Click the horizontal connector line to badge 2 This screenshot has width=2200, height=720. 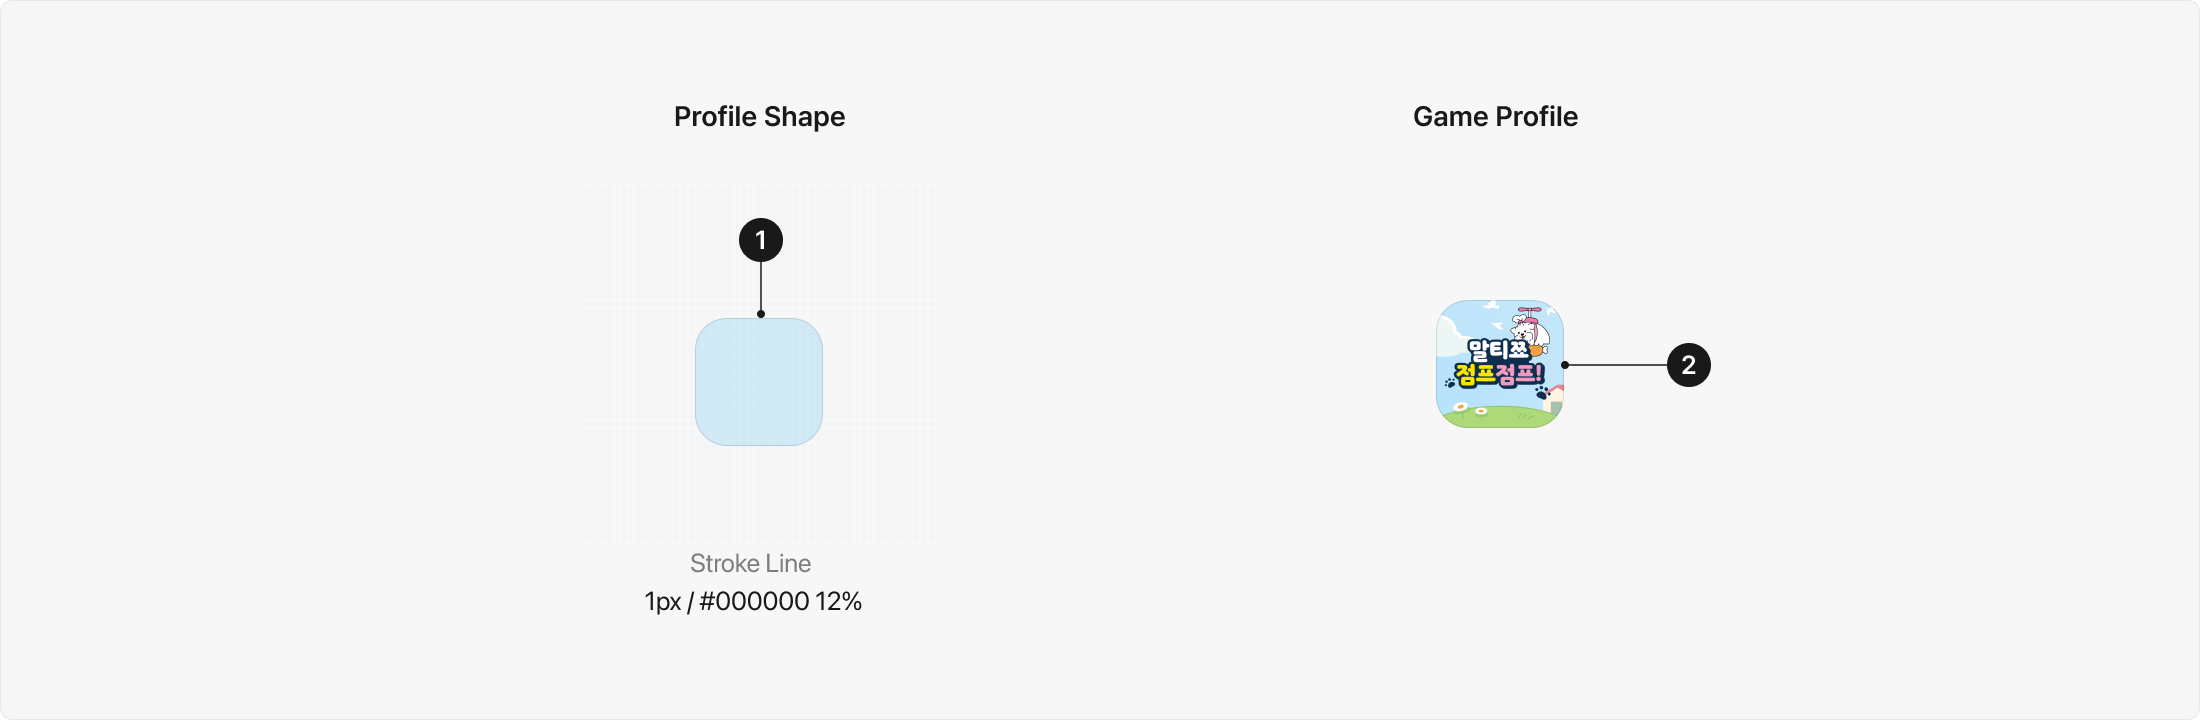click(x=1617, y=365)
